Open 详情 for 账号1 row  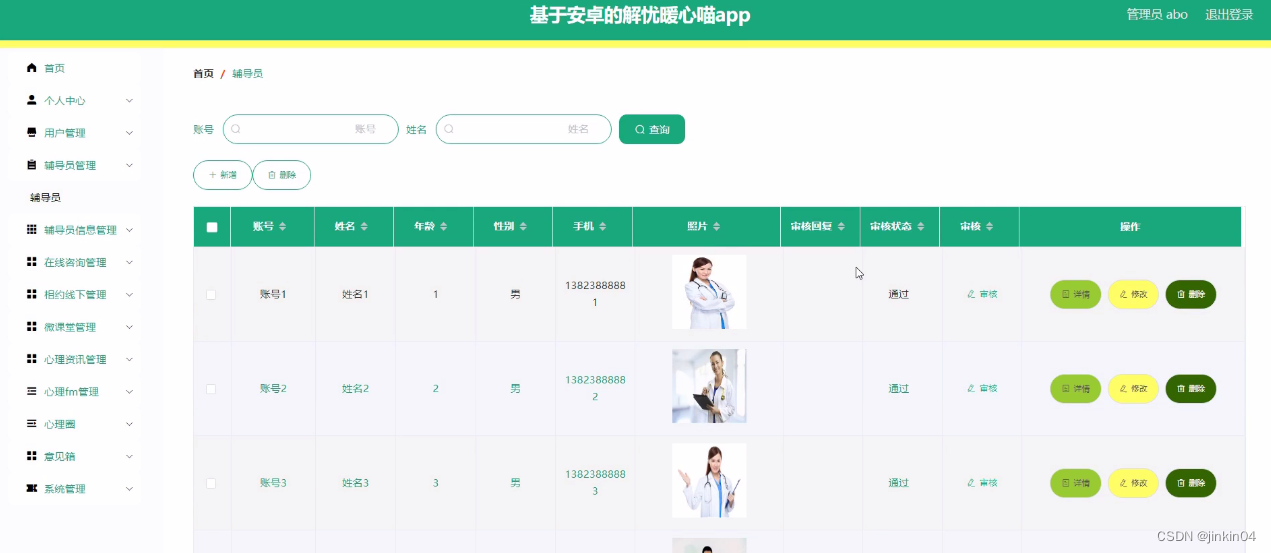click(1075, 294)
